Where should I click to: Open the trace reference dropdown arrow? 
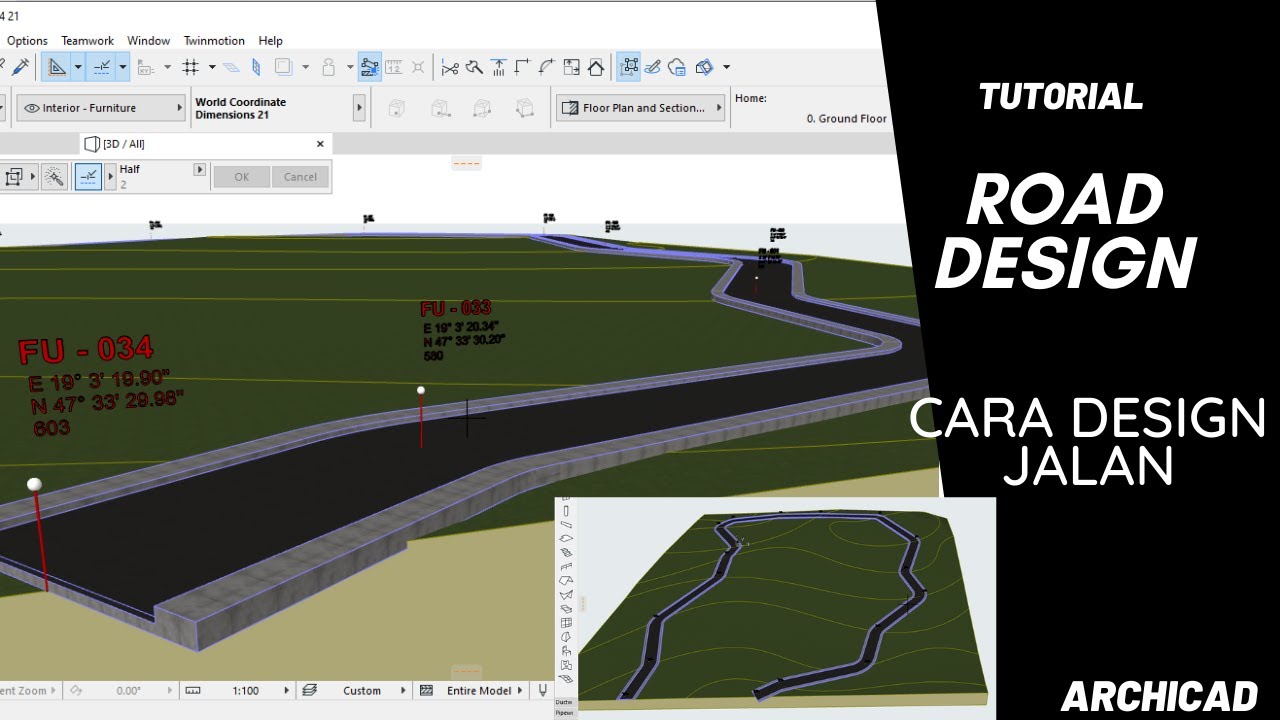(306, 67)
